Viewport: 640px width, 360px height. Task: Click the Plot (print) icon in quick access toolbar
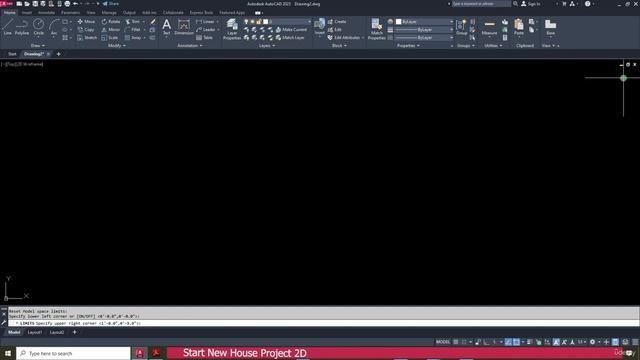click(67, 4)
